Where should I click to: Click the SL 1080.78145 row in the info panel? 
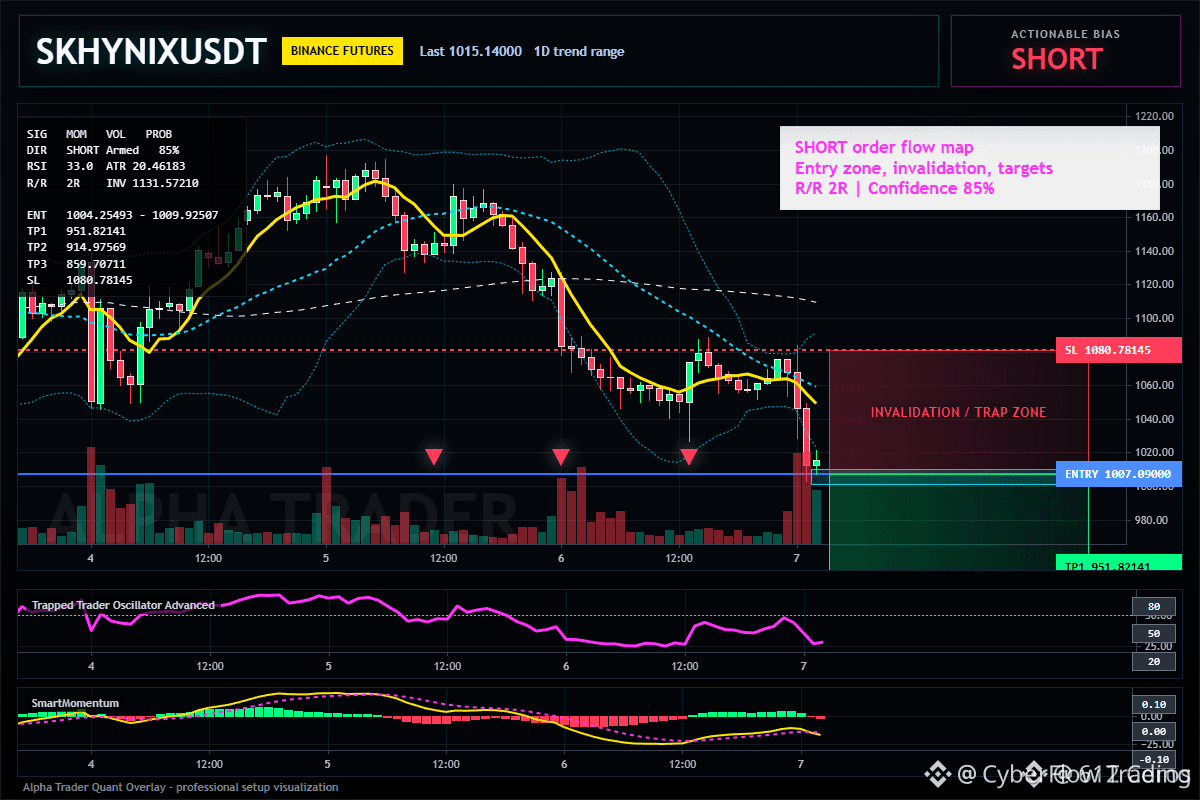(79, 280)
